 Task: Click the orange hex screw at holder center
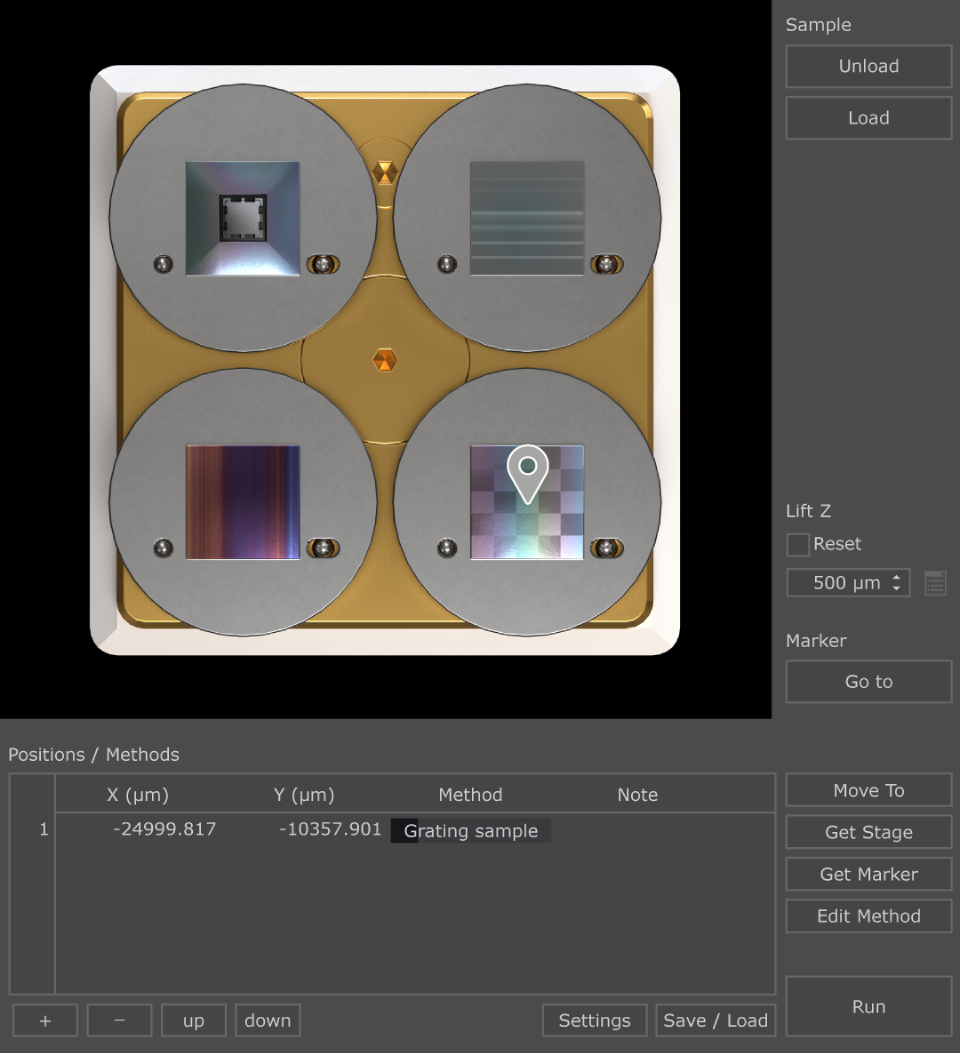pos(385,359)
